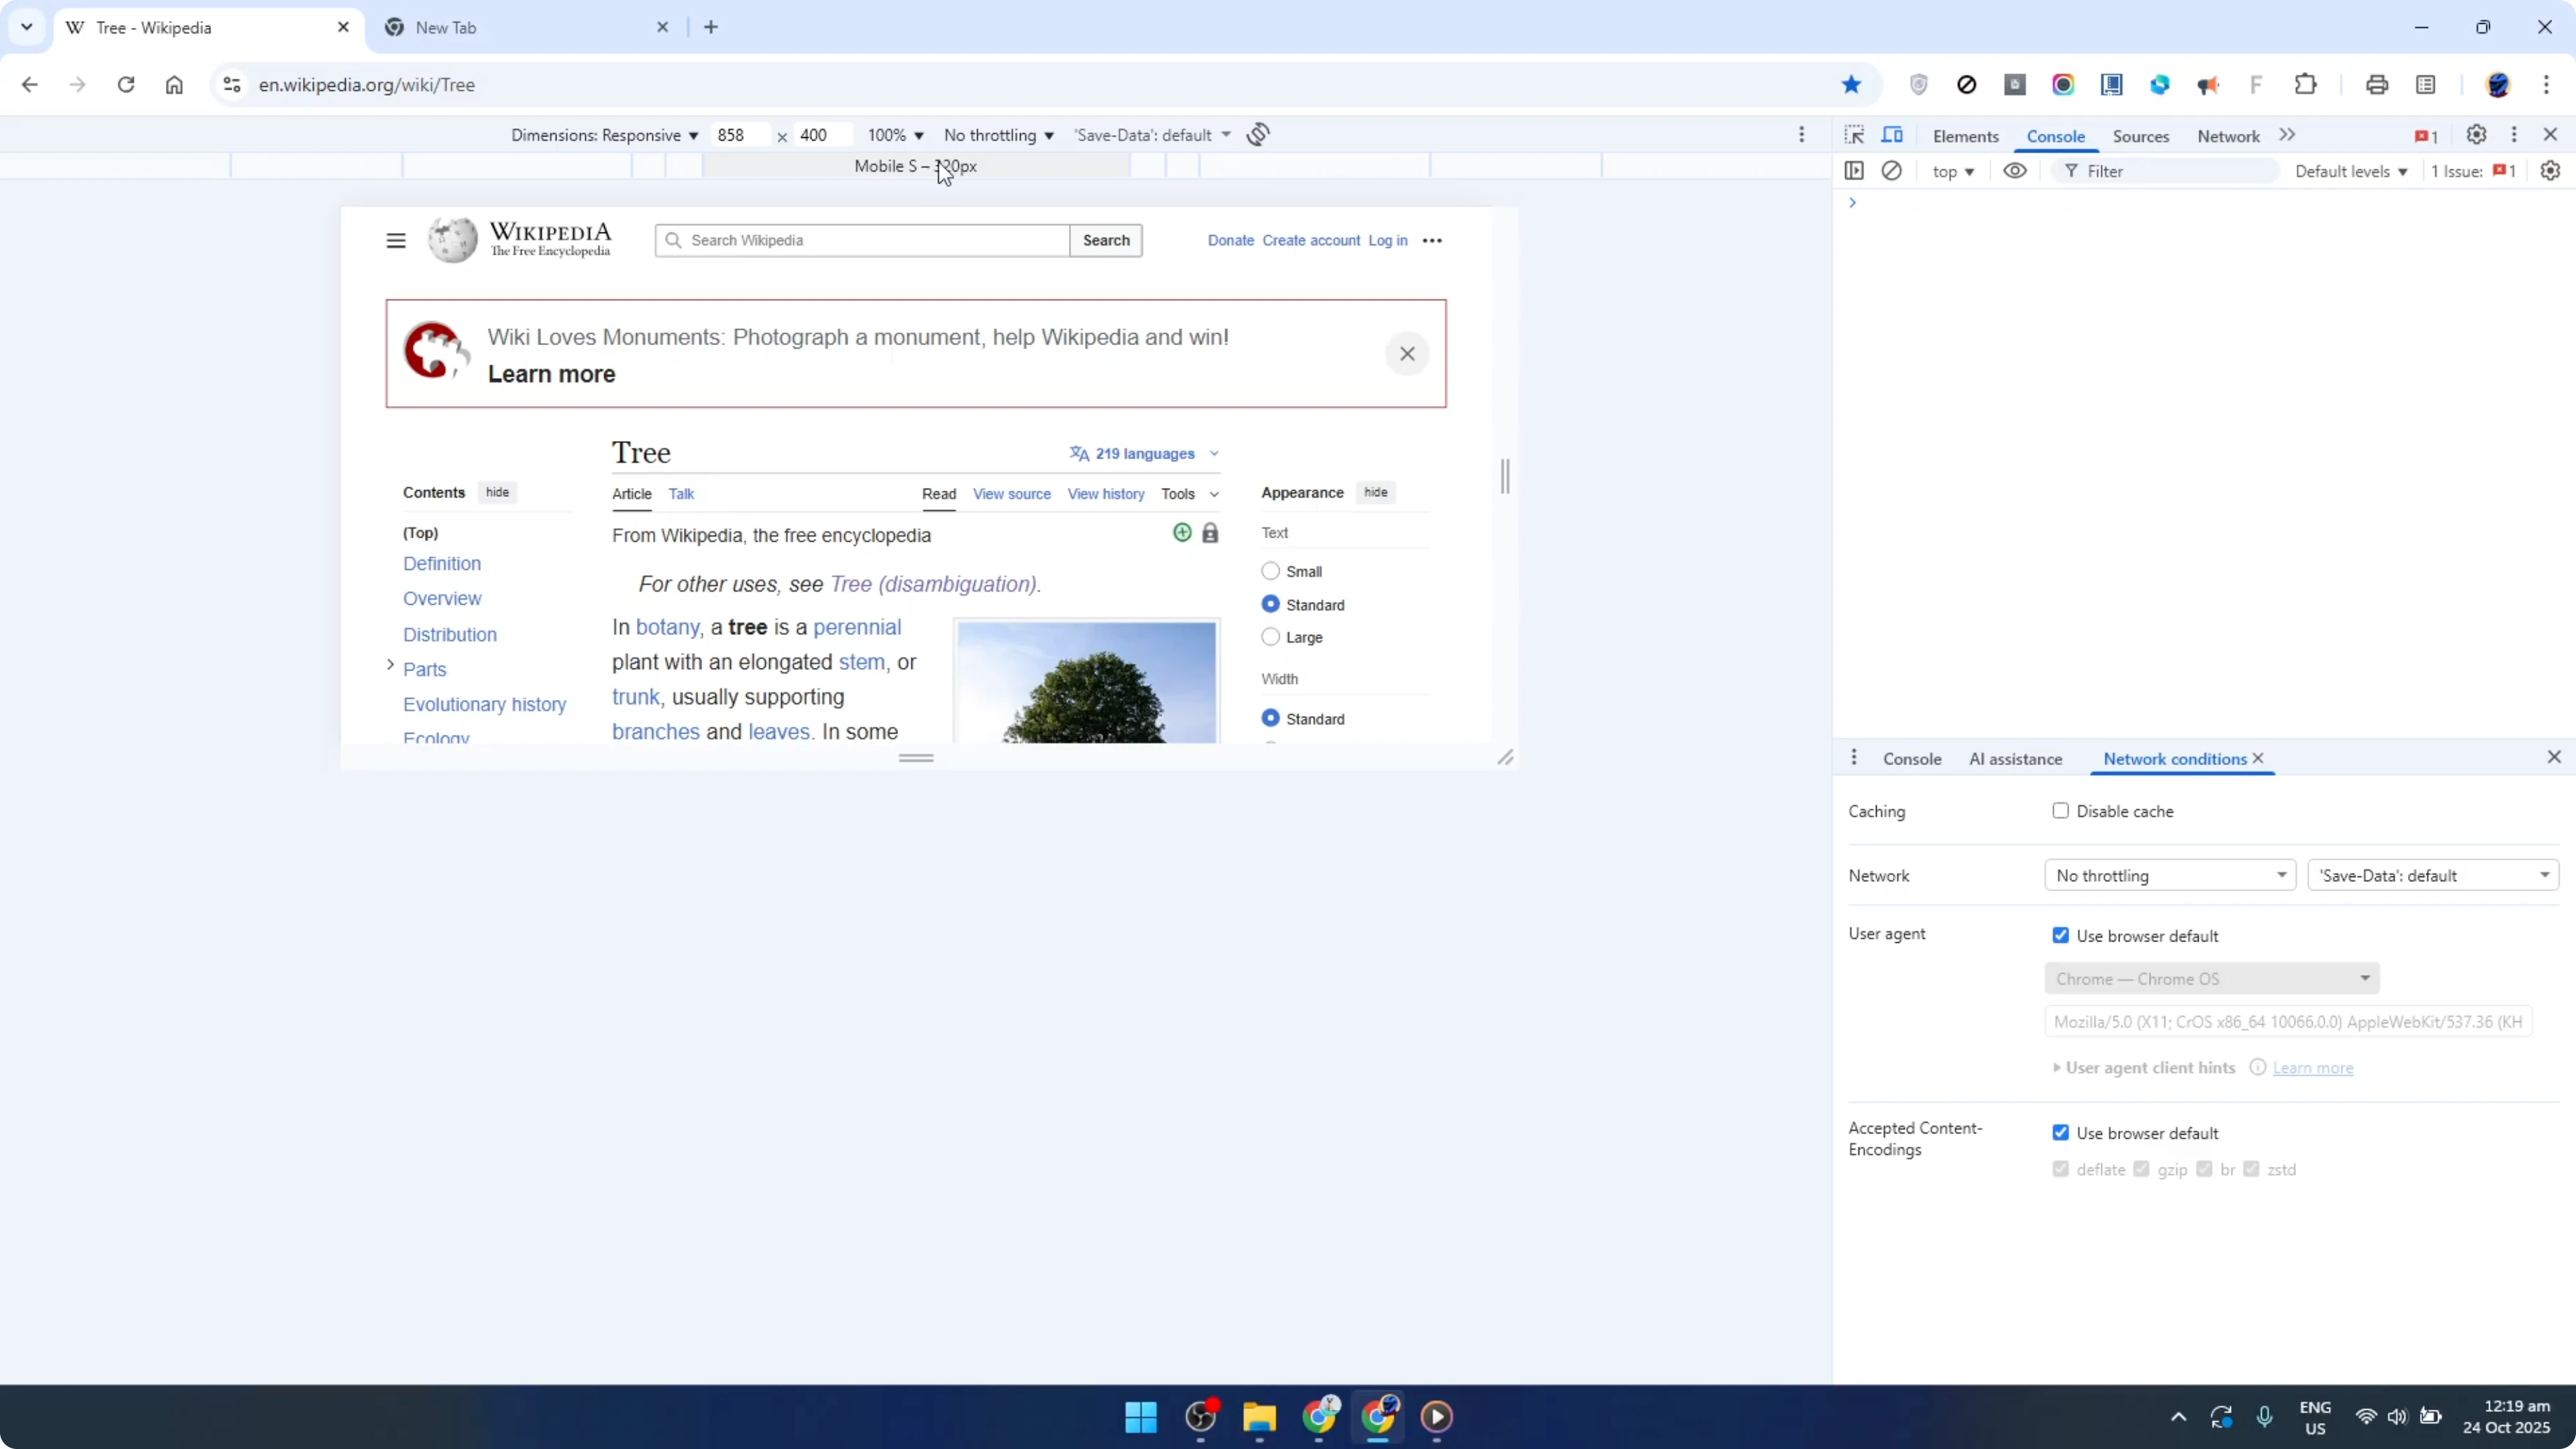Toggle the gzip encoding checkbox
The image size is (2576, 1449).
point(2141,1169)
